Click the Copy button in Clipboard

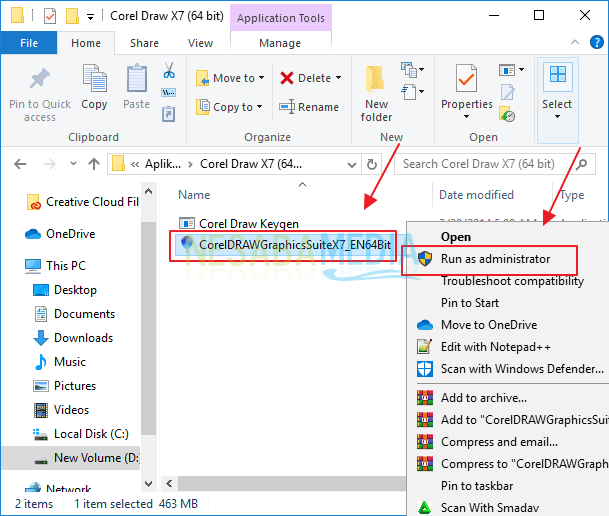tap(94, 87)
